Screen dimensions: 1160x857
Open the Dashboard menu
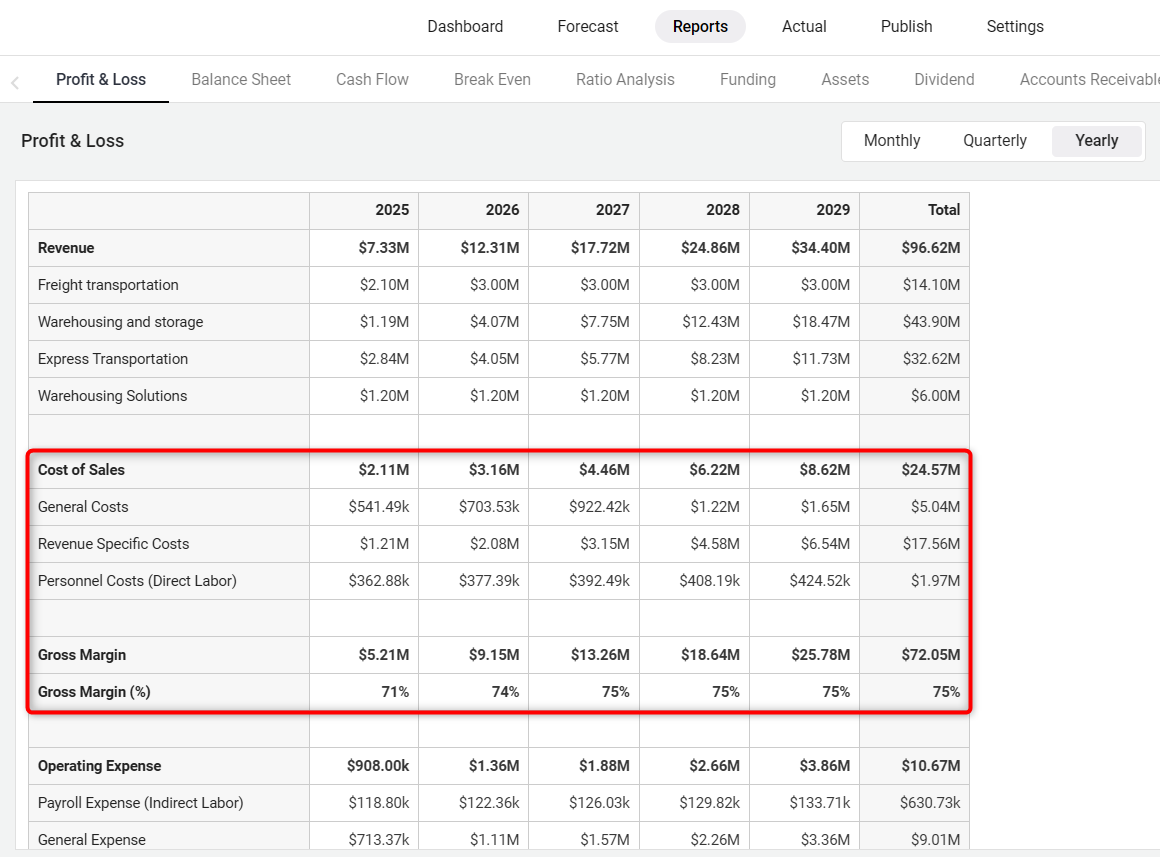(465, 27)
